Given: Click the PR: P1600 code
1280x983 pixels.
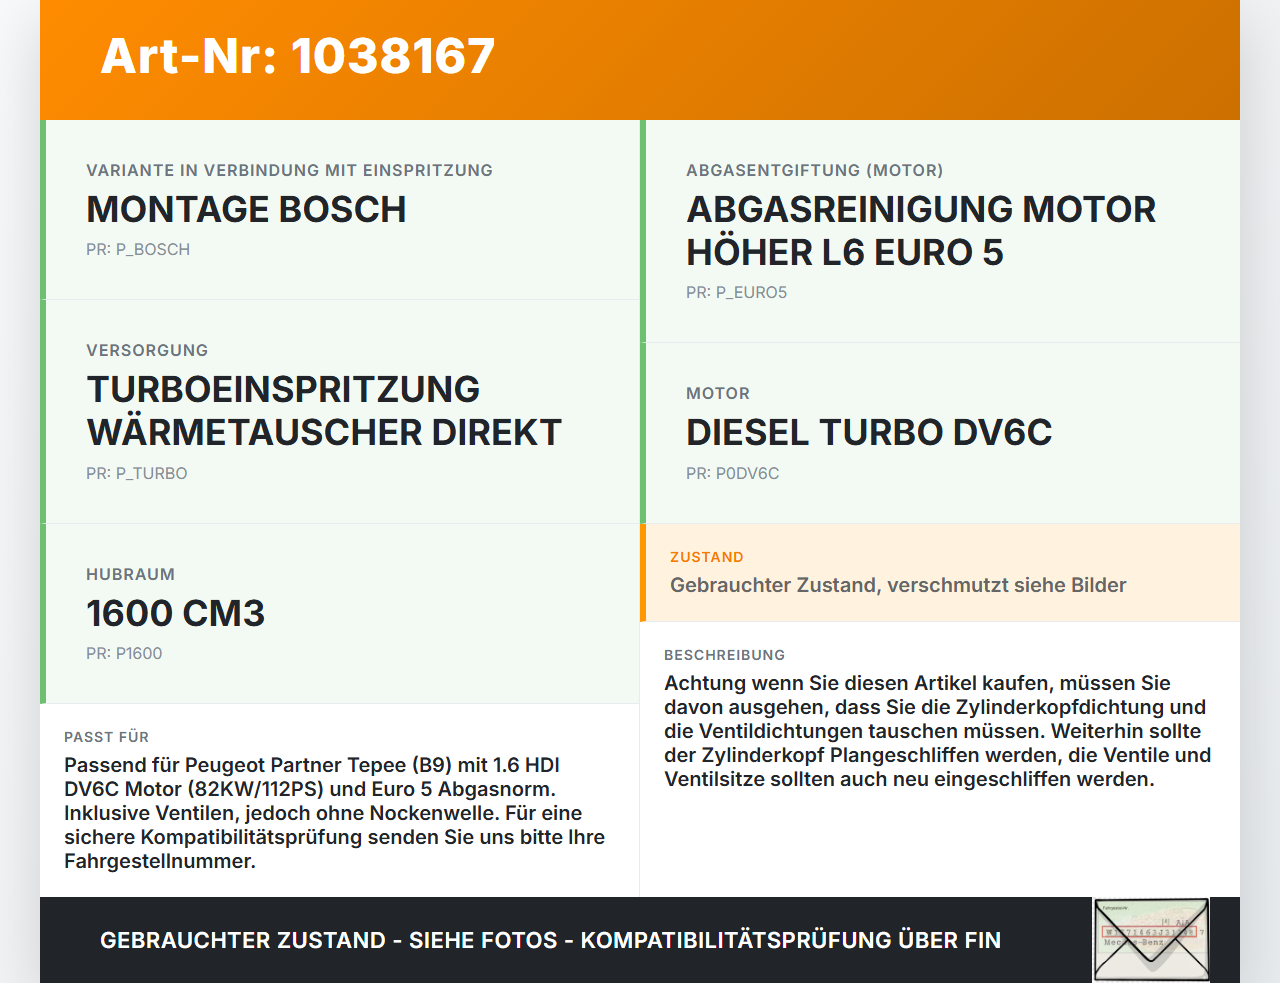Looking at the screenshot, I should (x=124, y=653).
